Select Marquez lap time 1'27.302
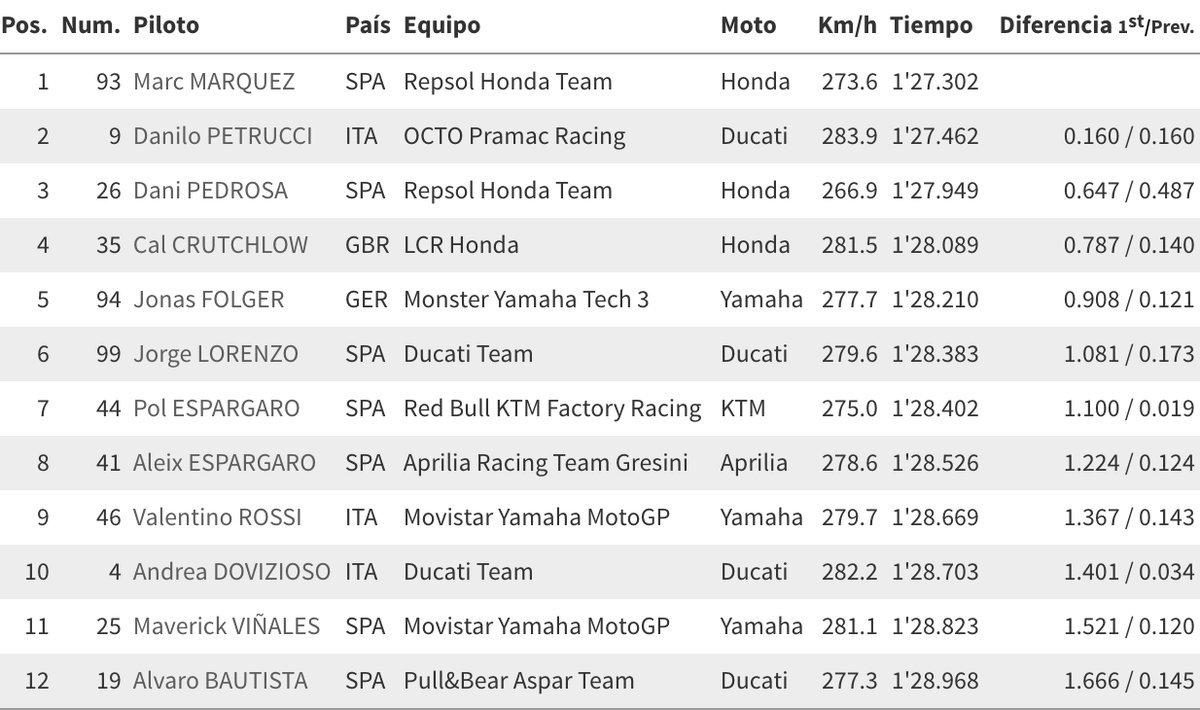Screen dimensions: 1200x710 [x=935, y=82]
